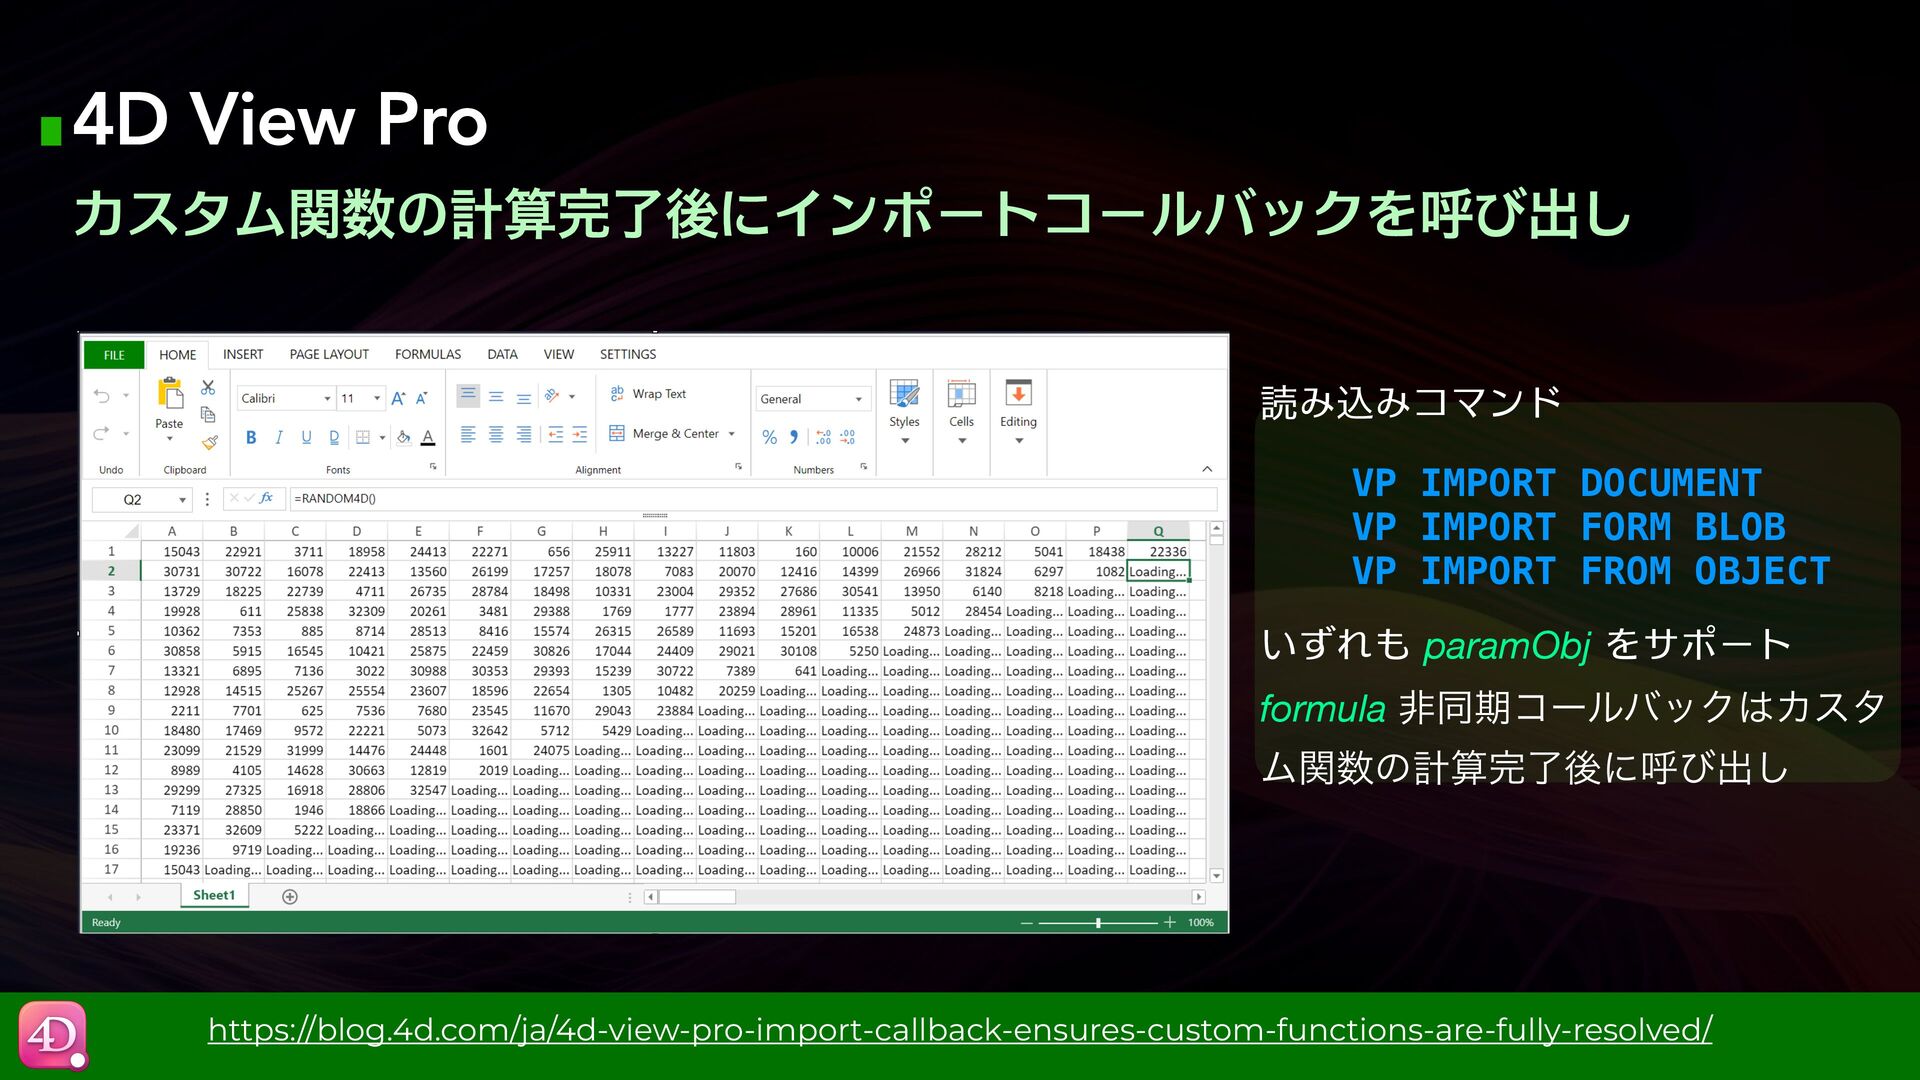
Task: Toggle top vertical align (highlighted)
Action: point(468,396)
